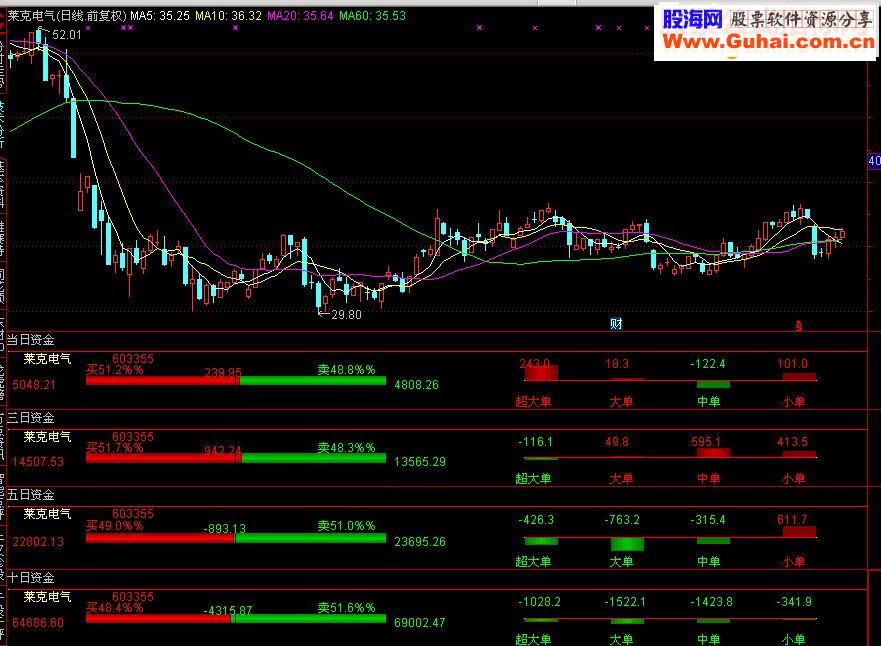Click the sell amount 4808.26
Screen dimensions: 881x646
click(416, 385)
